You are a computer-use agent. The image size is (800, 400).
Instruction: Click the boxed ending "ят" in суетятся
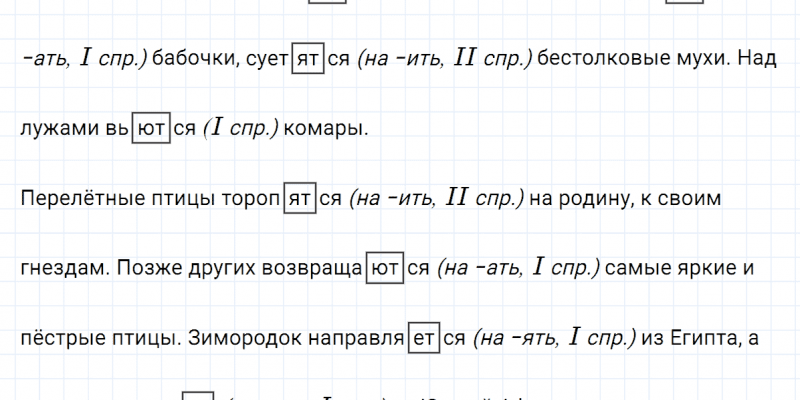pyautogui.click(x=308, y=59)
